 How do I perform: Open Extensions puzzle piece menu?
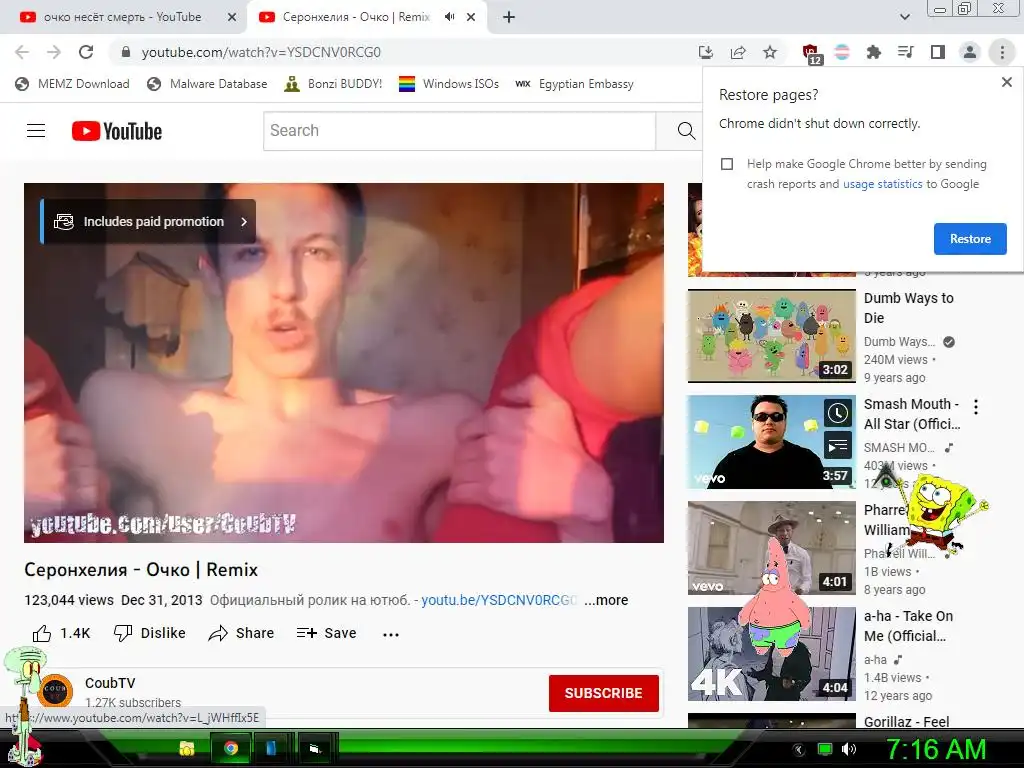coord(873,52)
